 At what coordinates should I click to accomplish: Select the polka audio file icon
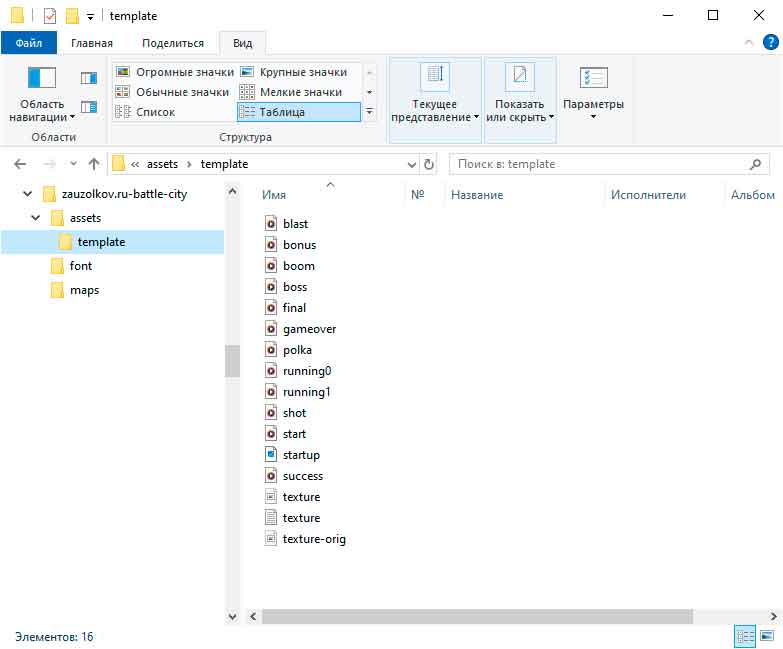pos(271,349)
